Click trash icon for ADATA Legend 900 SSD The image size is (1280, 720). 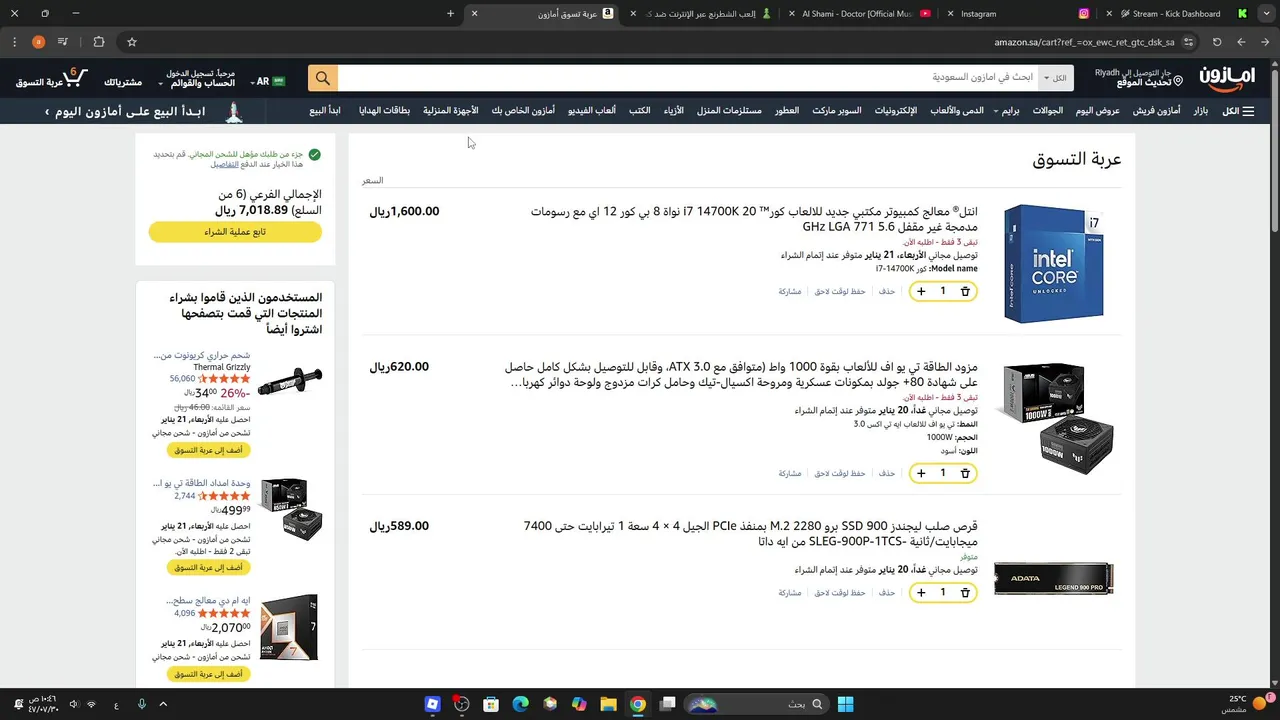pos(965,592)
